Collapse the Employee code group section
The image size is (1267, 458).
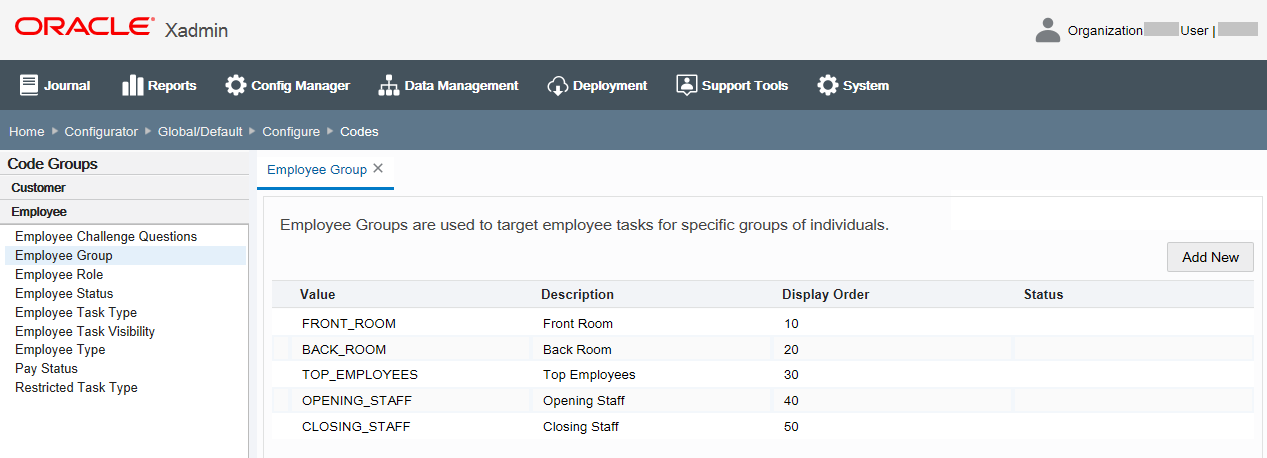pyautogui.click(x=39, y=211)
